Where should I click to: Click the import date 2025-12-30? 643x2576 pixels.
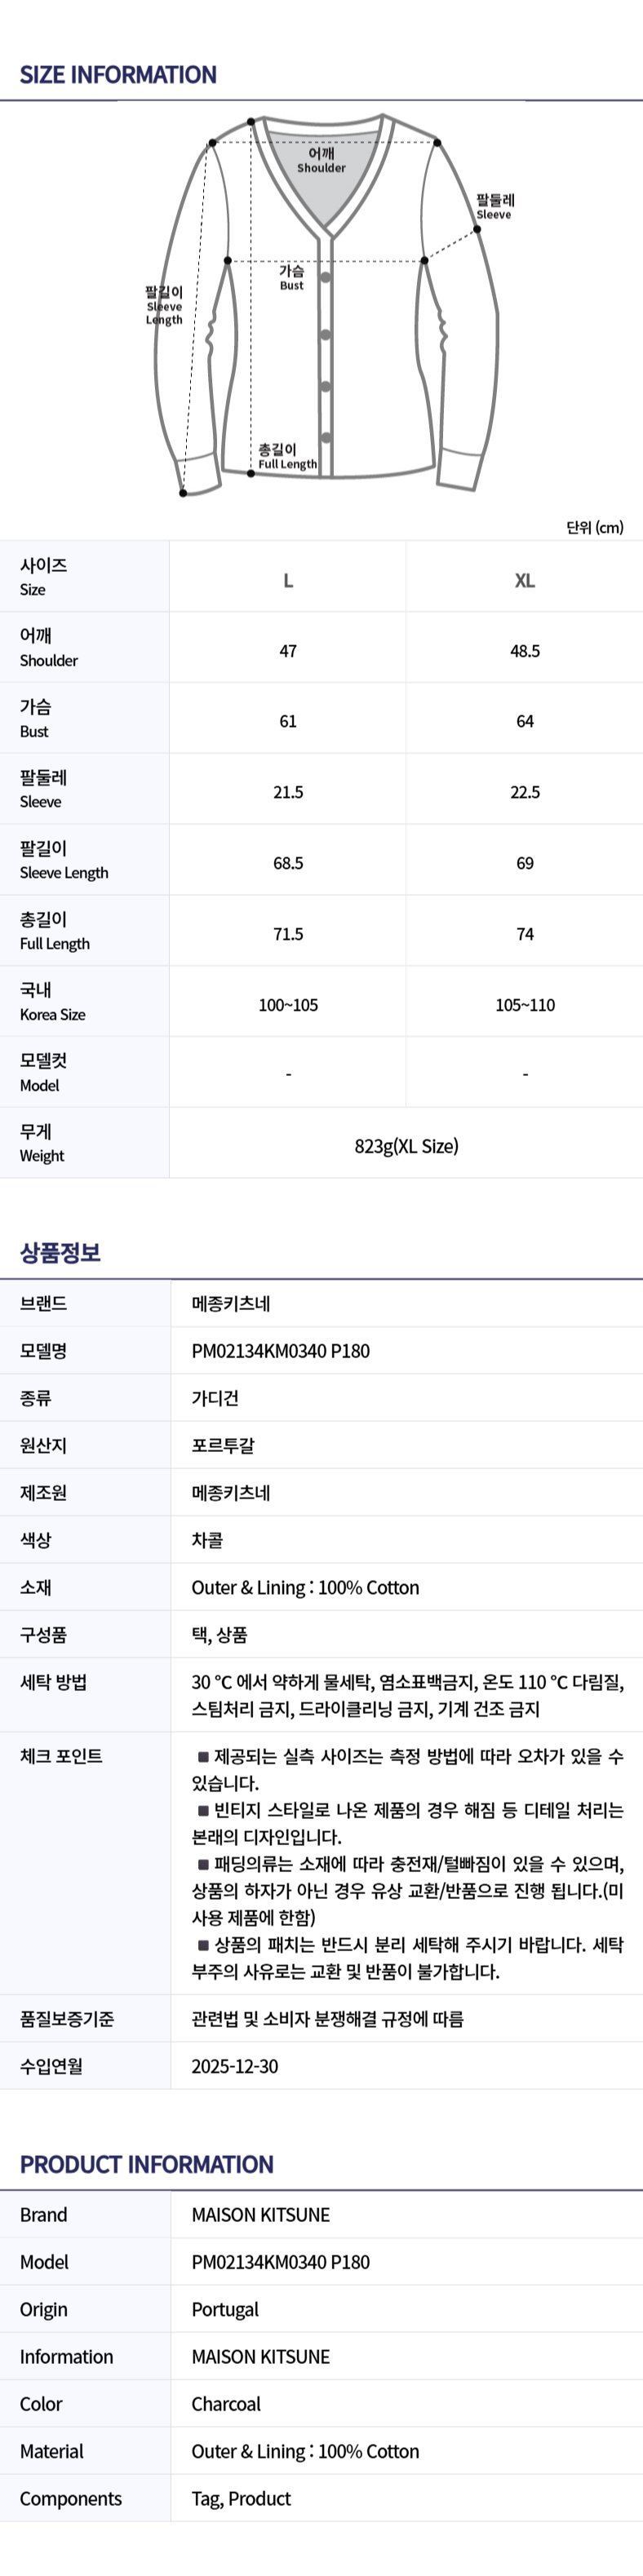point(235,2066)
